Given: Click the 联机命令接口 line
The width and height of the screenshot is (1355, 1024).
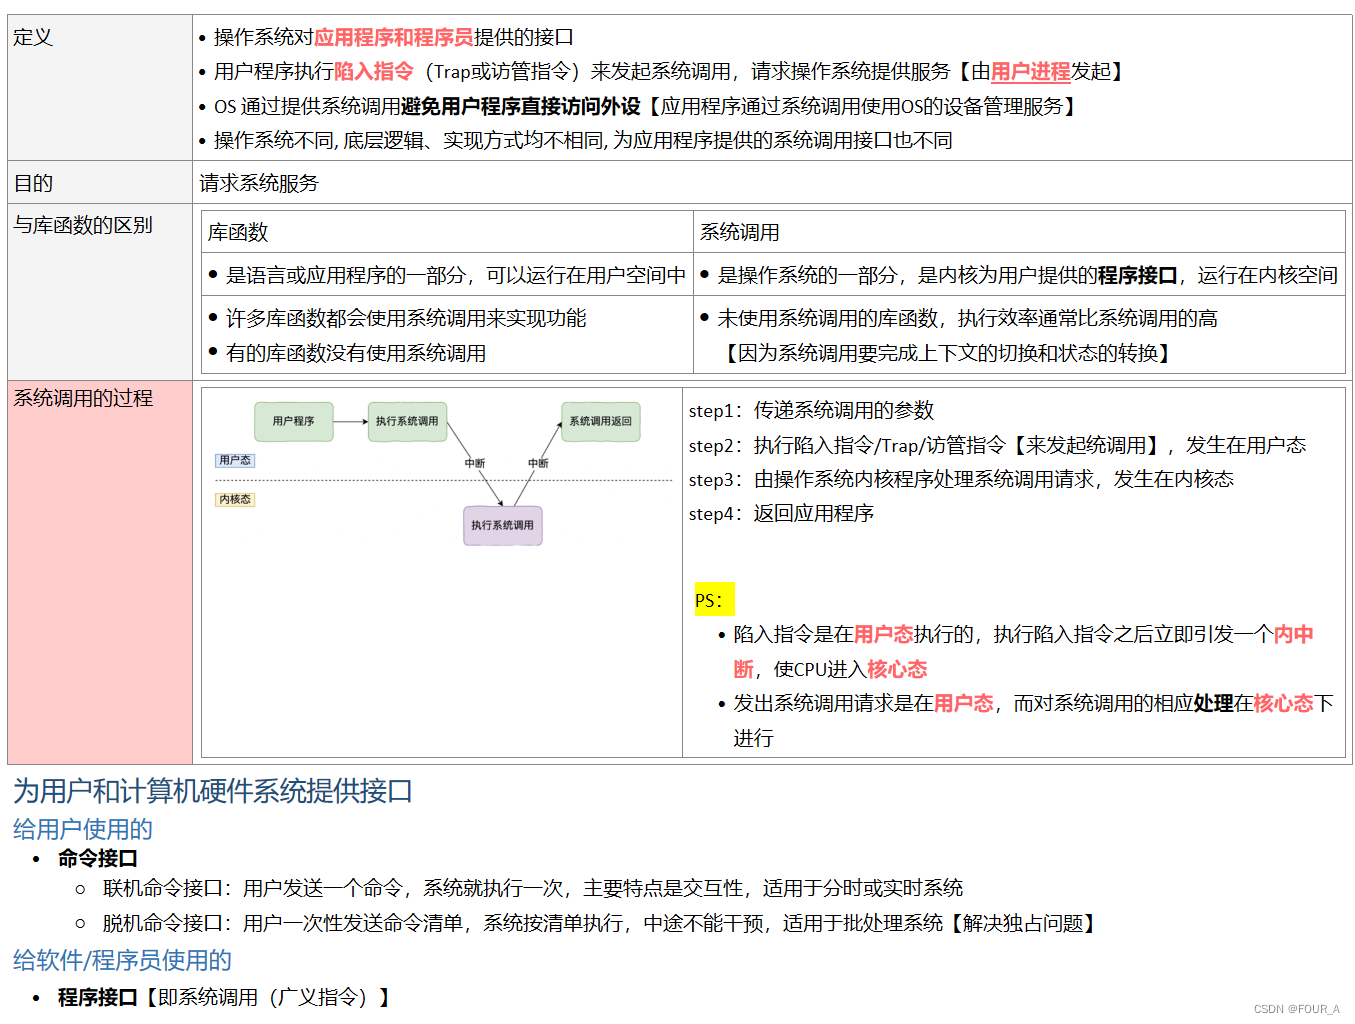Looking at the screenshot, I should click(x=532, y=888).
